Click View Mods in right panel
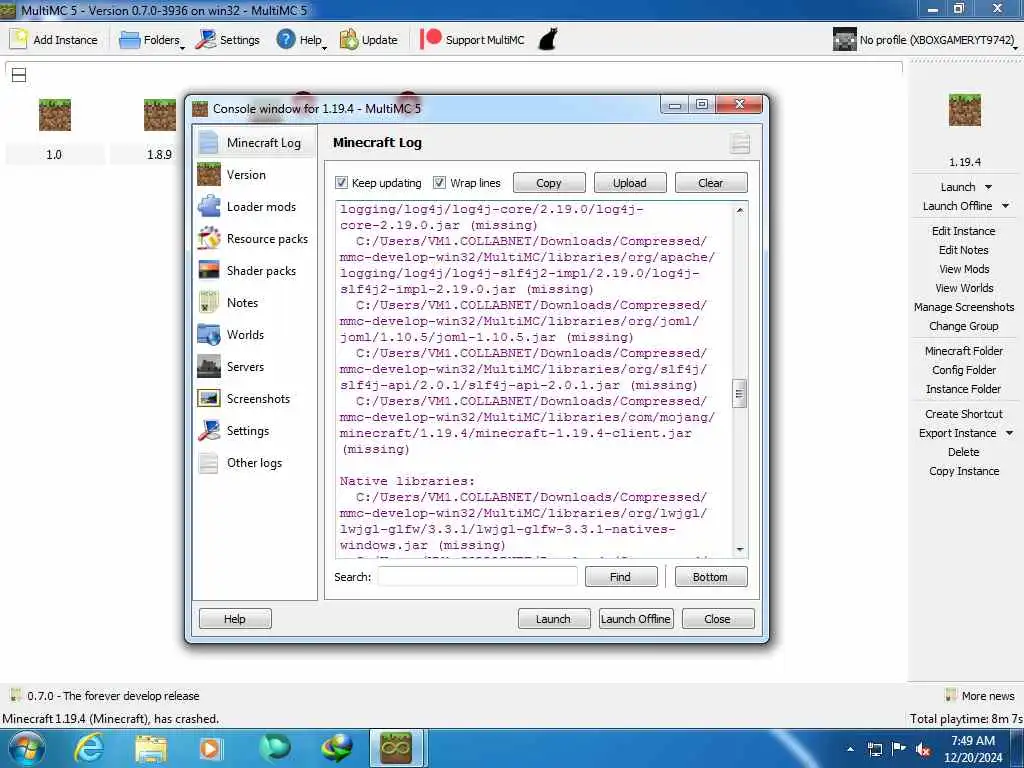 pyautogui.click(x=963, y=268)
